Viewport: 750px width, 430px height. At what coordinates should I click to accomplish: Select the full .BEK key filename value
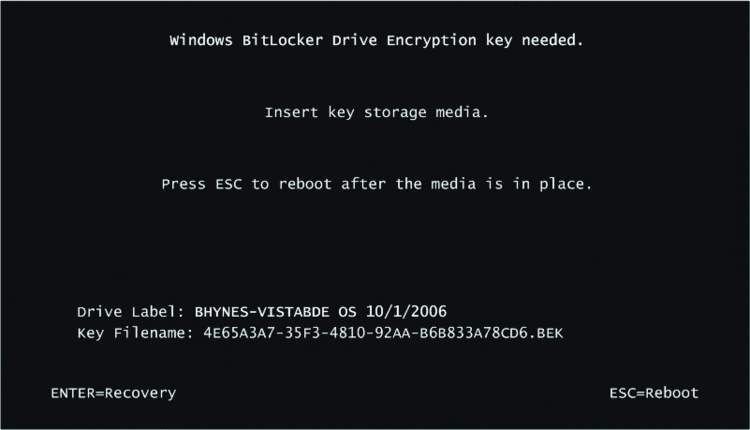point(383,333)
